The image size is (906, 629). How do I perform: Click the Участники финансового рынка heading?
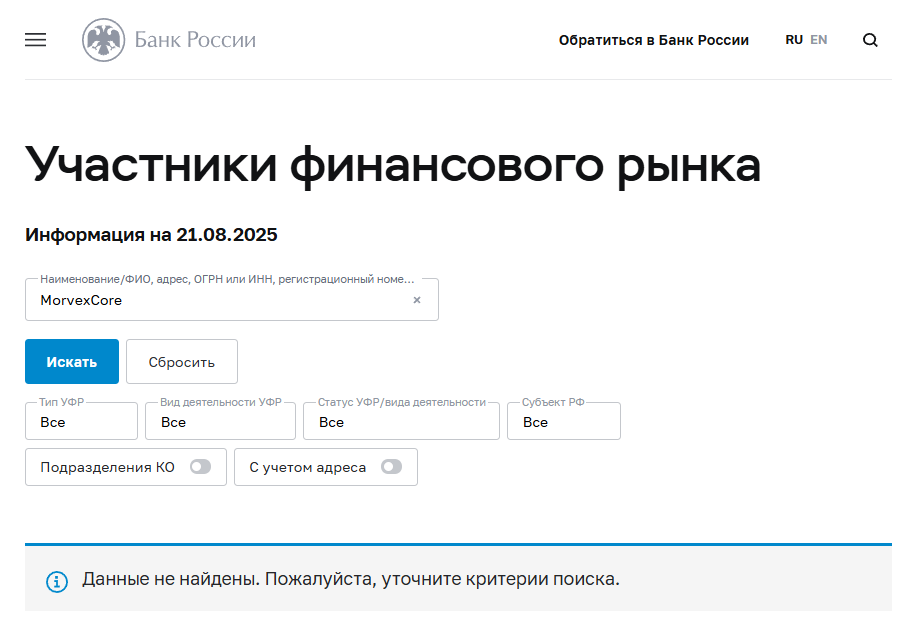coord(393,166)
